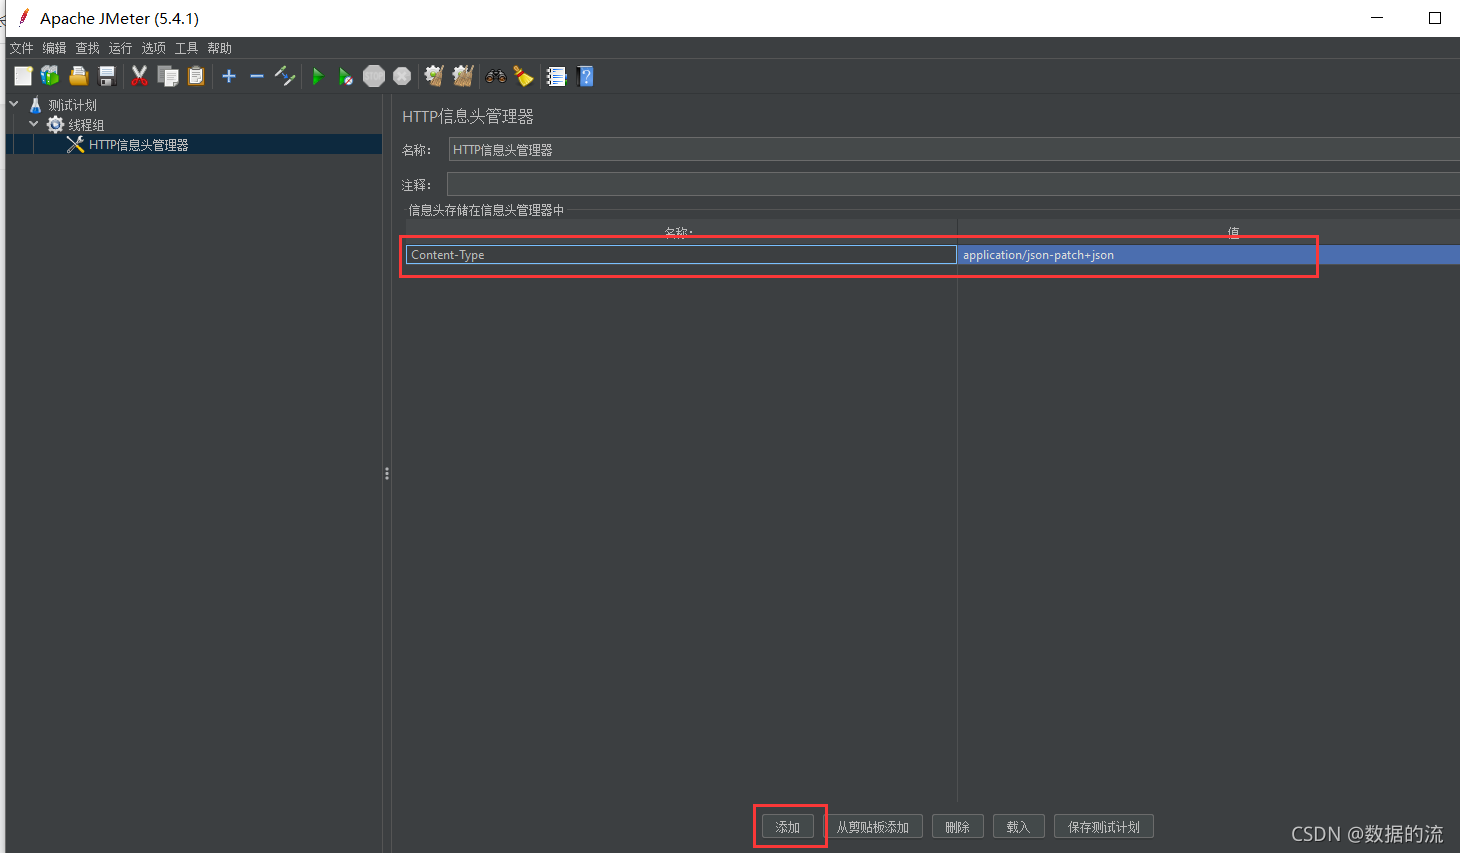Open the 编辑 menu
This screenshot has width=1460, height=853.
click(54, 48)
